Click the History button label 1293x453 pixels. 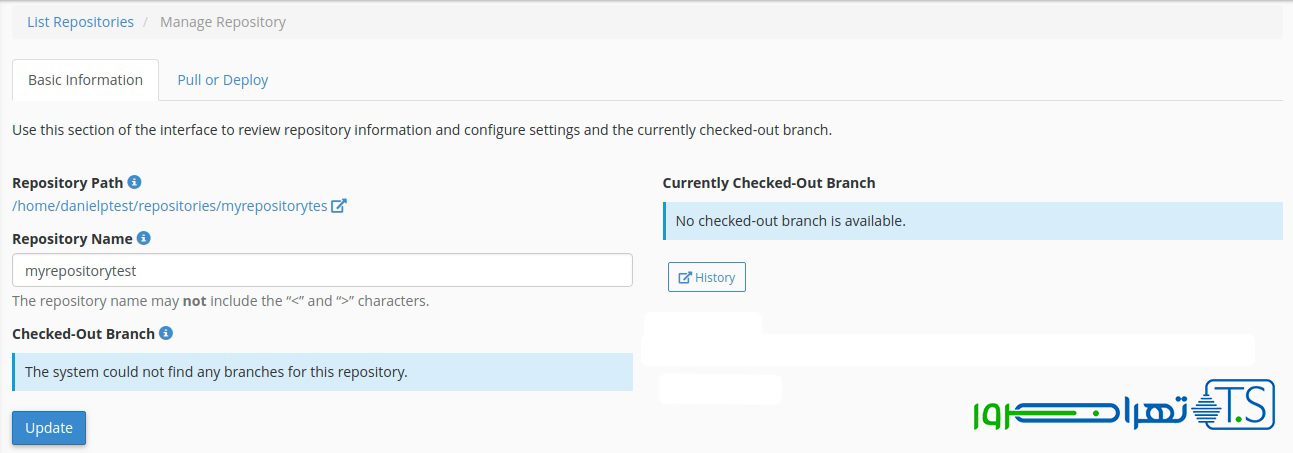[x=715, y=277]
